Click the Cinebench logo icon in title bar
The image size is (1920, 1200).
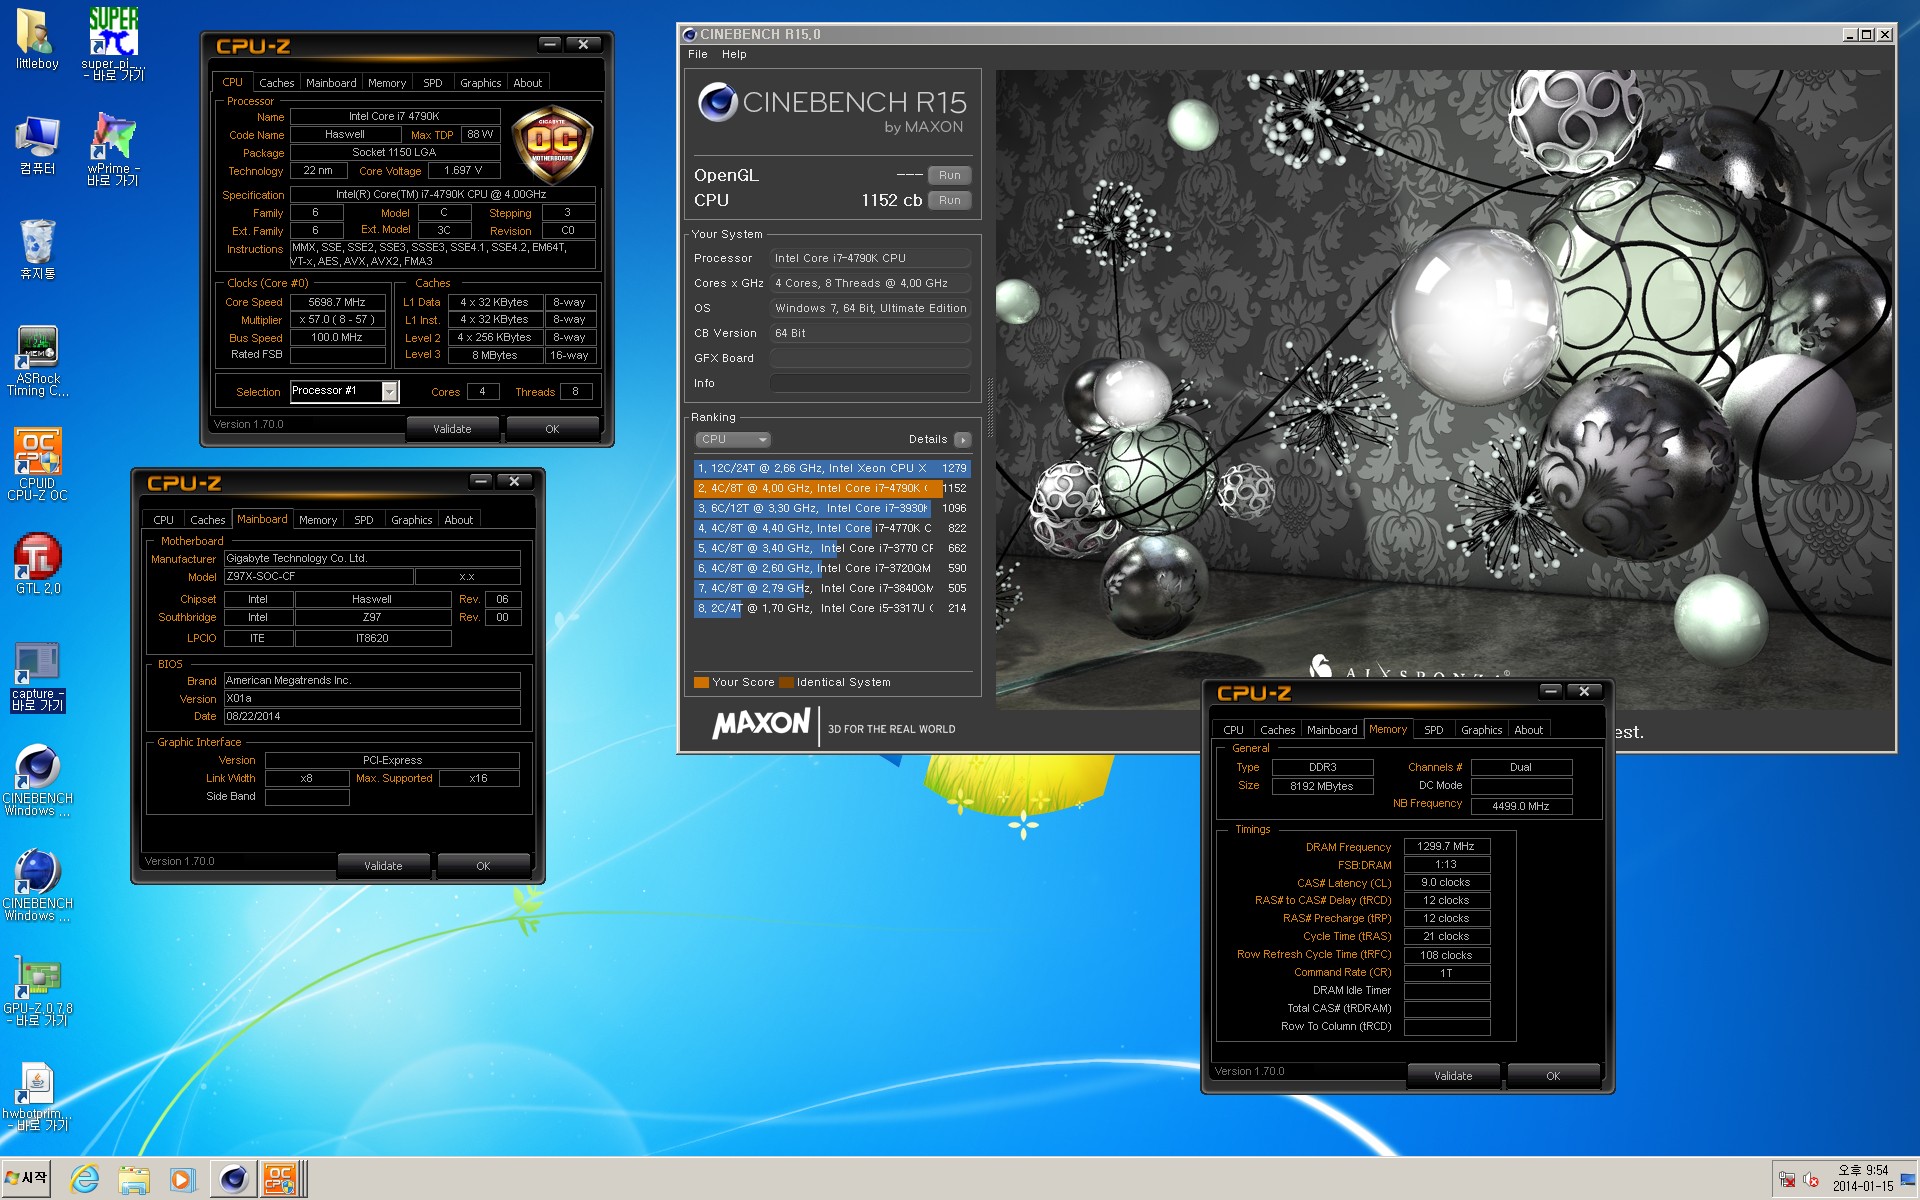[x=689, y=34]
